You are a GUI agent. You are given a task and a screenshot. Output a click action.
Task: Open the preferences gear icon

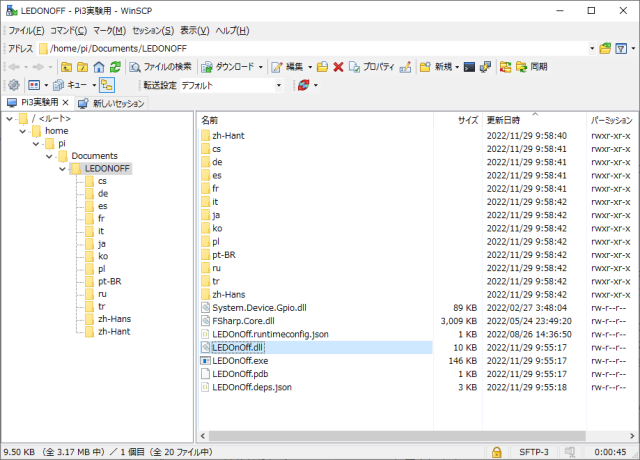pyautogui.click(x=14, y=86)
